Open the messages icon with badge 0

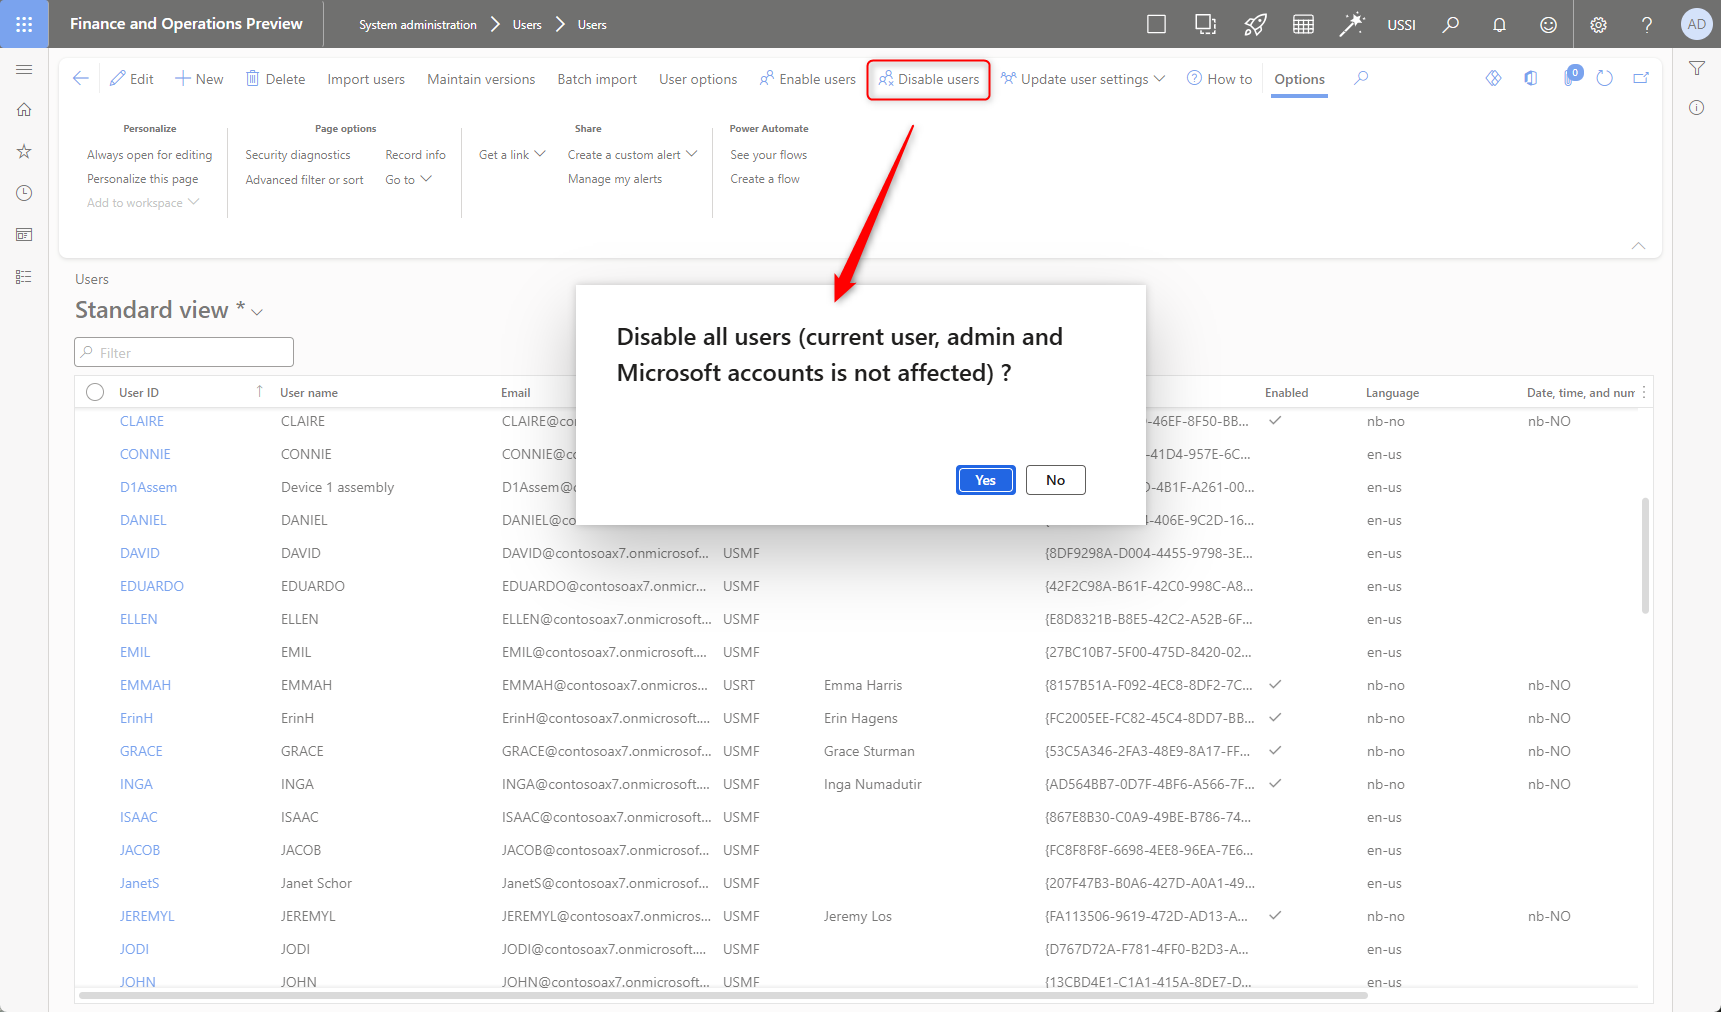1570,77
